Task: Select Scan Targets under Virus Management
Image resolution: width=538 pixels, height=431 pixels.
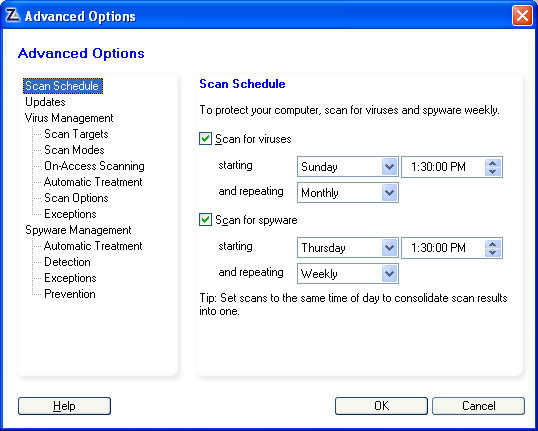Action: pos(76,134)
